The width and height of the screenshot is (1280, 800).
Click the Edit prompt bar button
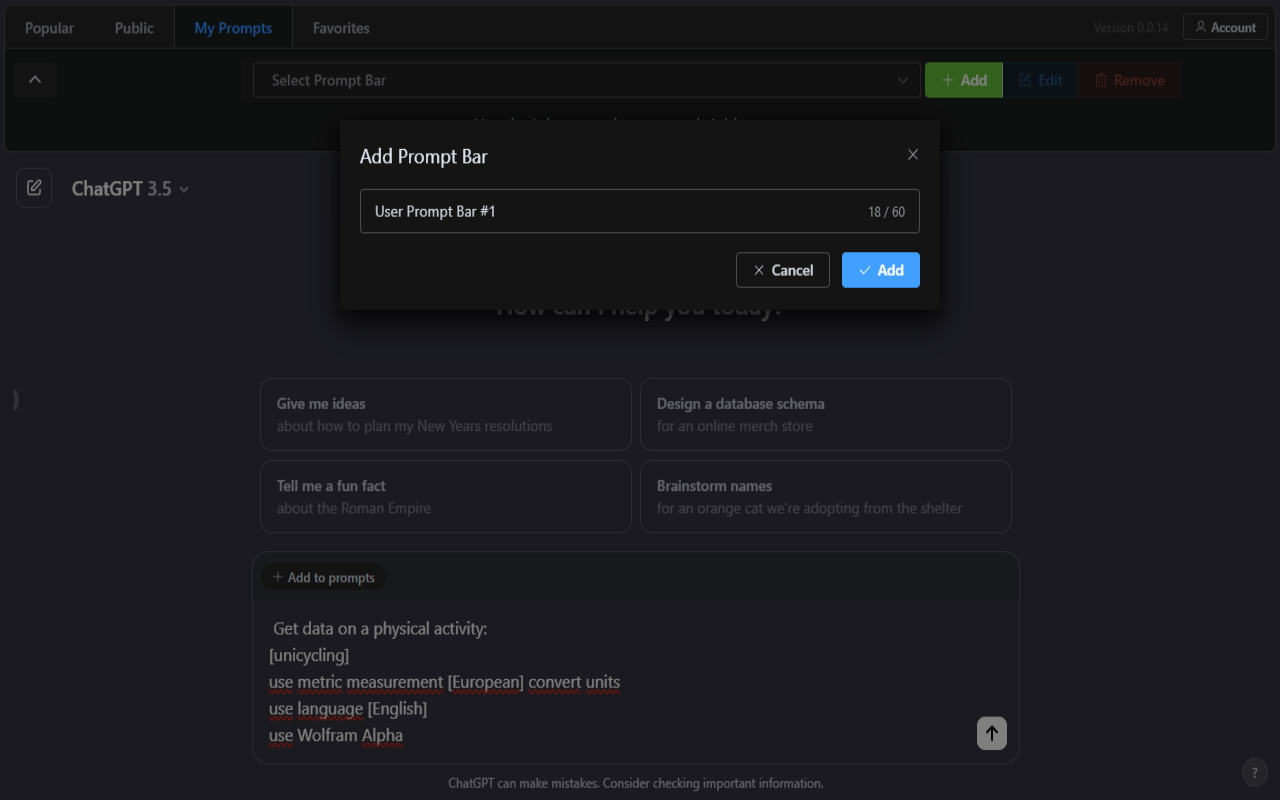[1040, 80]
